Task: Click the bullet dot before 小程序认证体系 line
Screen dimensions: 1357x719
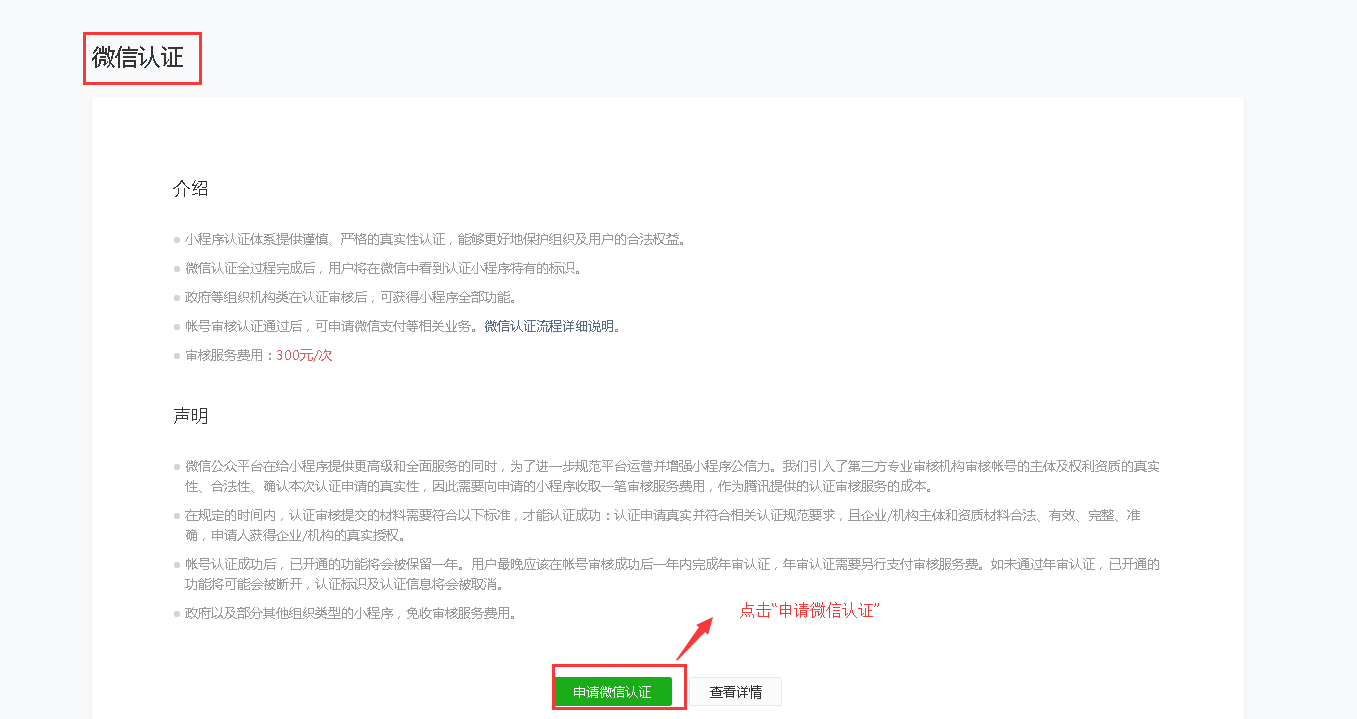Action: (x=177, y=240)
